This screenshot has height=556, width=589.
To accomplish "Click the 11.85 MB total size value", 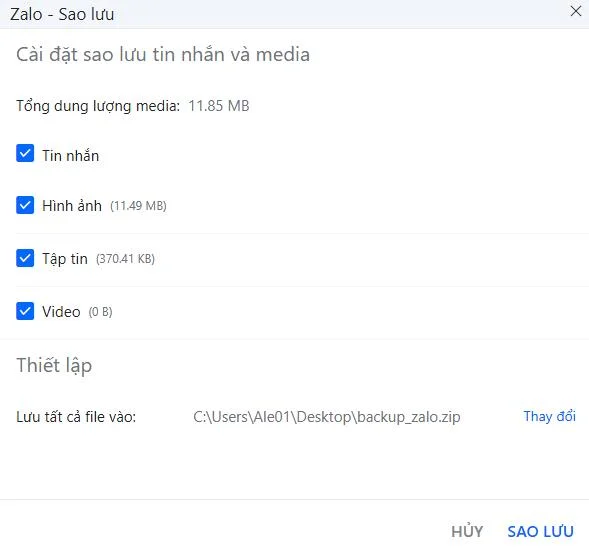I will coord(219,106).
